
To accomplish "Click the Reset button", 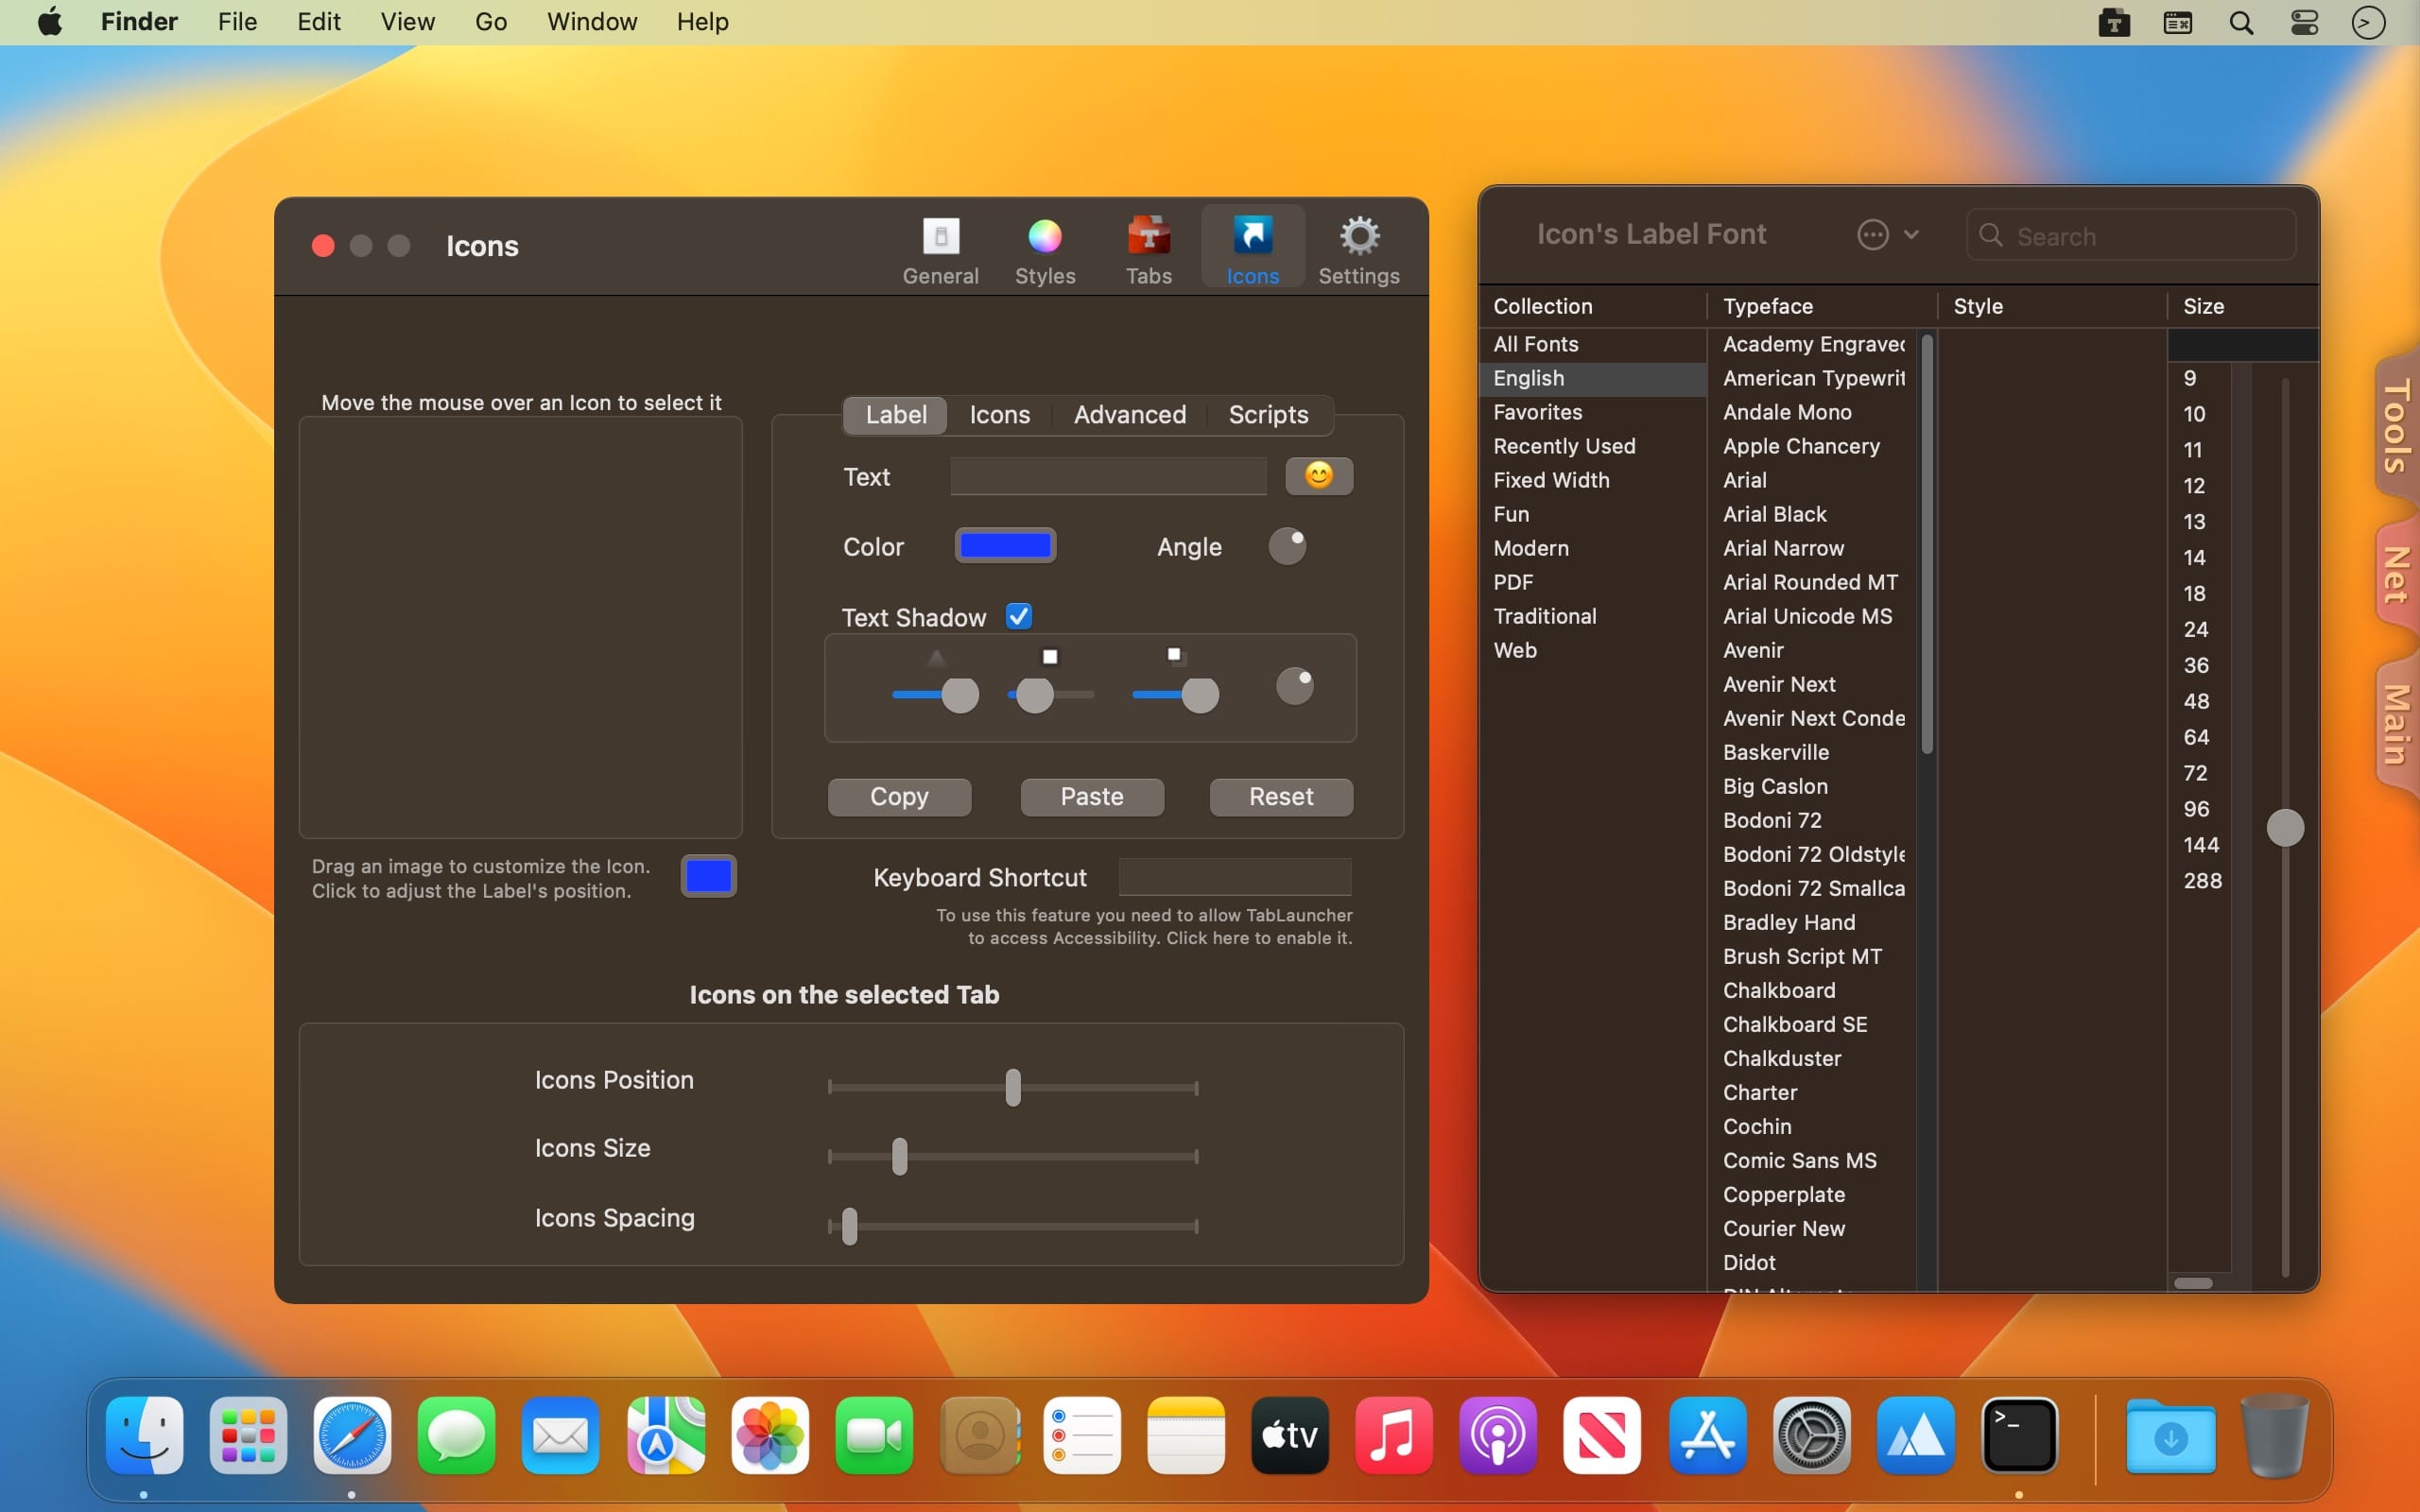I will 1281,797.
